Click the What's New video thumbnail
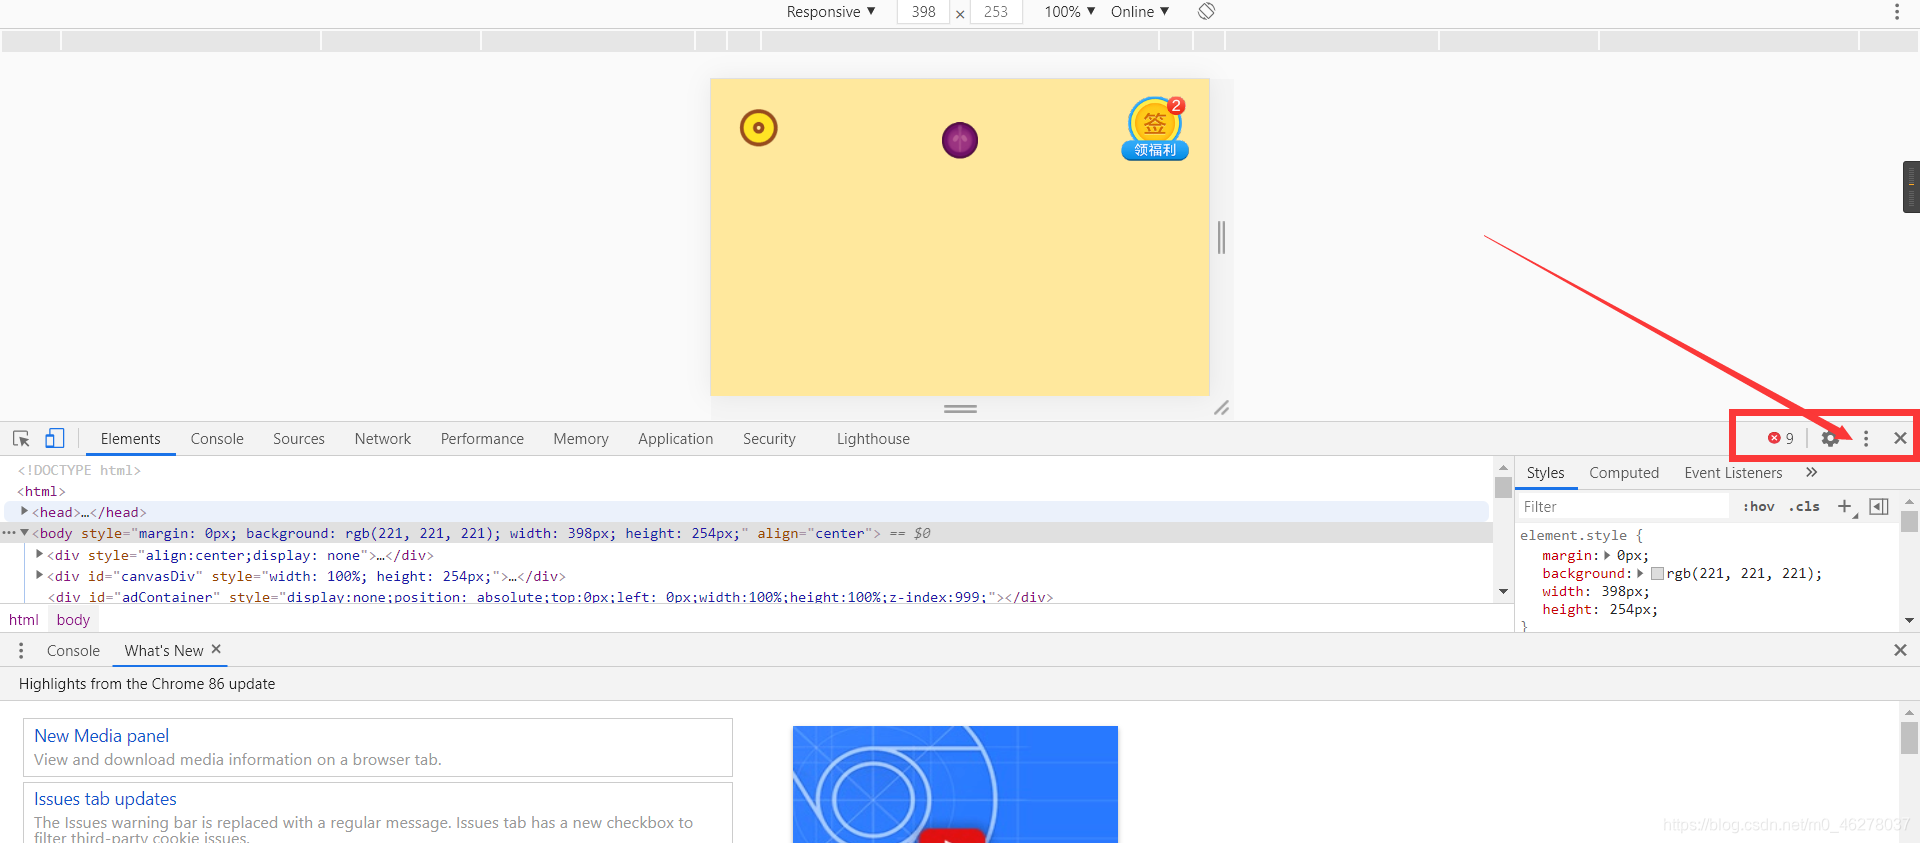The height and width of the screenshot is (843, 1920). click(955, 784)
